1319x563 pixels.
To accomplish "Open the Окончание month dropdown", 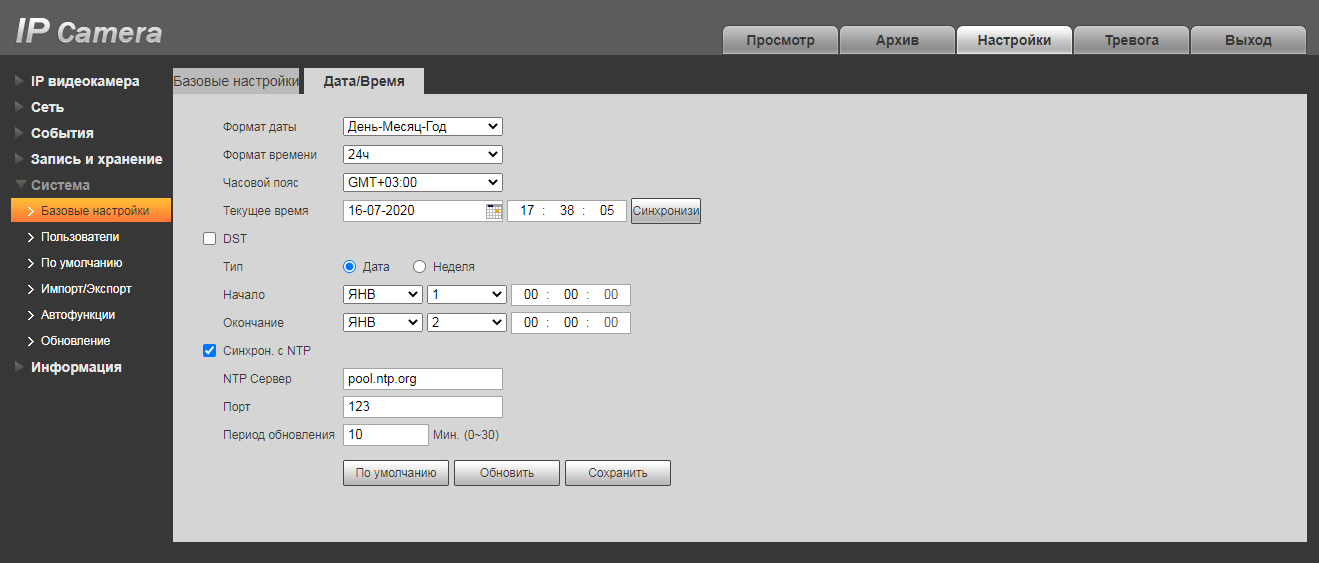I will click(382, 323).
